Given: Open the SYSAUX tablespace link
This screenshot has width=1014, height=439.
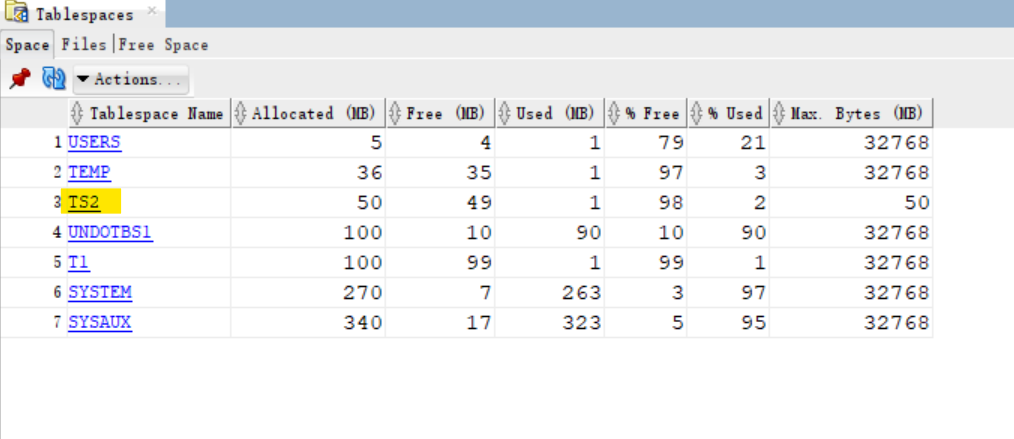Looking at the screenshot, I should coord(100,322).
